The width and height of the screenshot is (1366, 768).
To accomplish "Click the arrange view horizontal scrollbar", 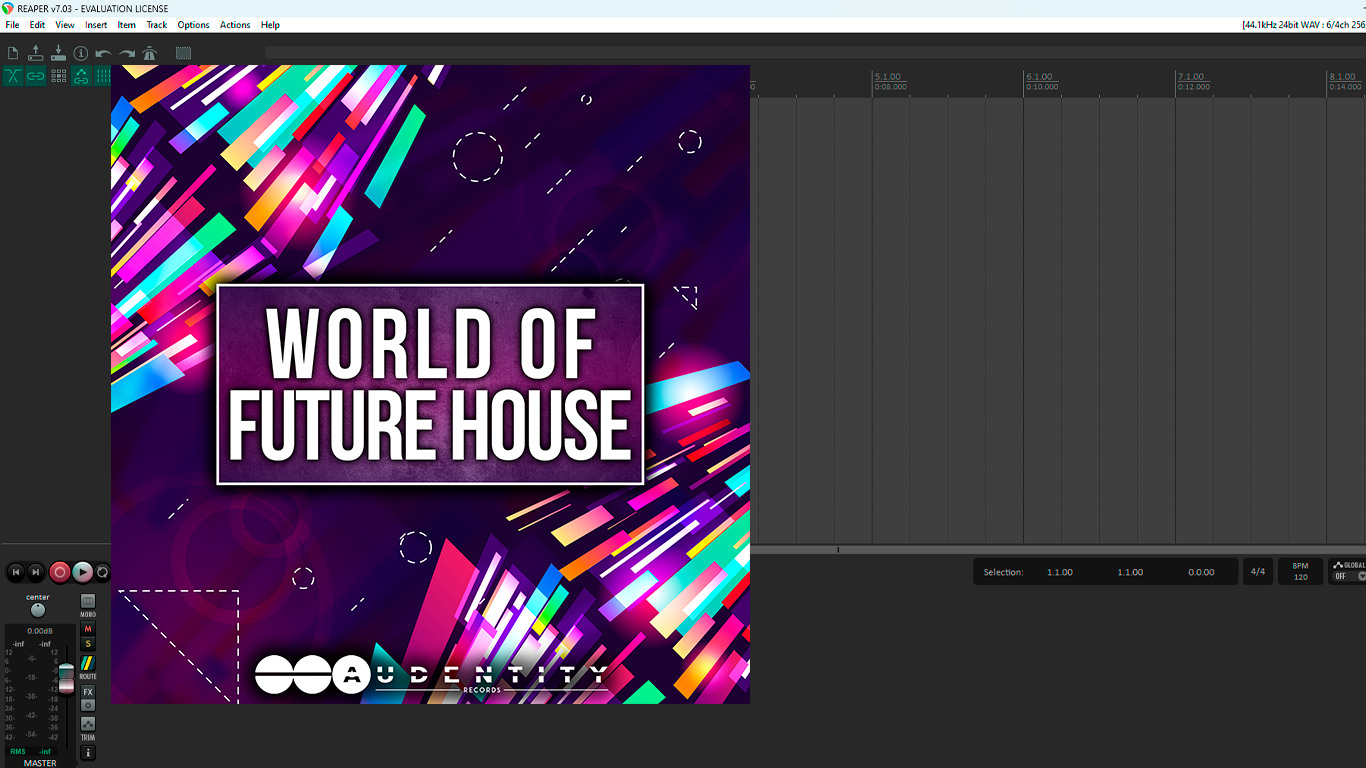I will click(x=1058, y=549).
